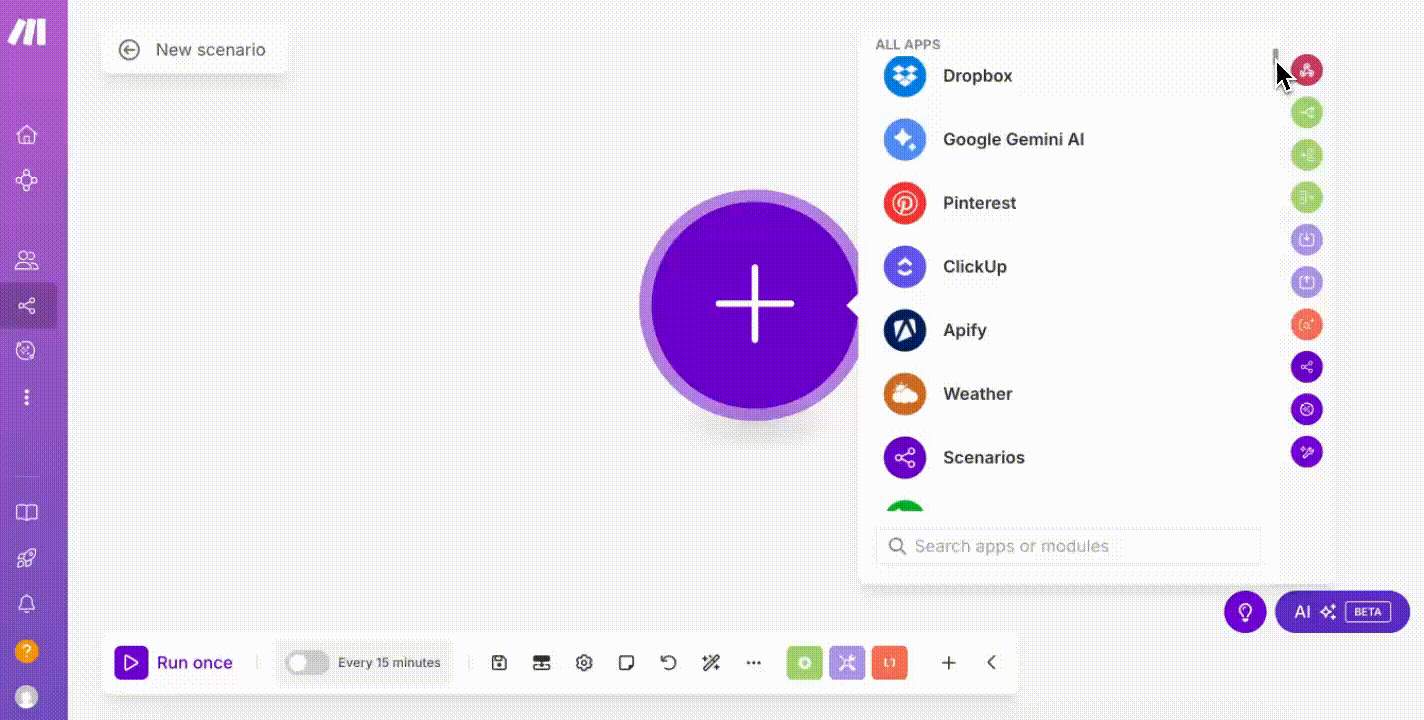Open the AI BETA assistant button
The image size is (1424, 720).
click(x=1342, y=612)
